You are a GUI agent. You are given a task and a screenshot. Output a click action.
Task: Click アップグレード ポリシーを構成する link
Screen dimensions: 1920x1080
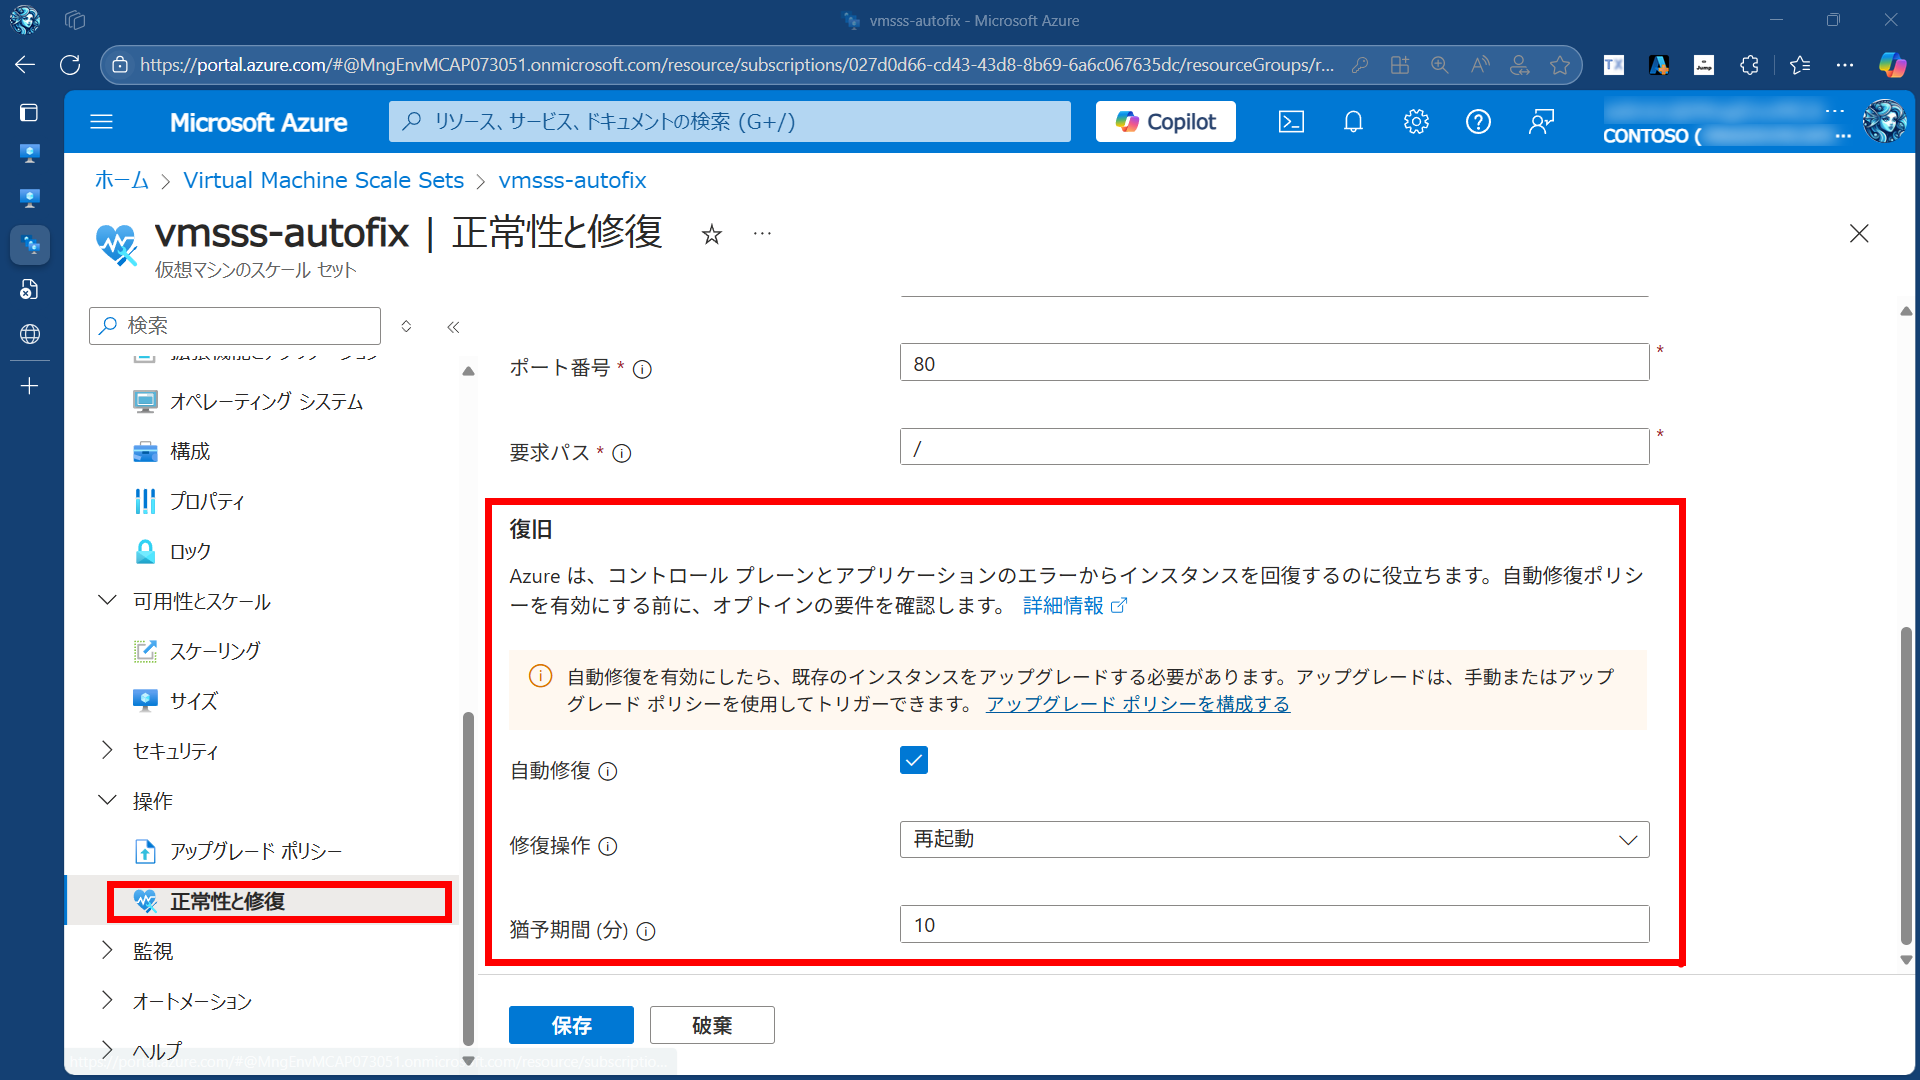pos(1138,704)
